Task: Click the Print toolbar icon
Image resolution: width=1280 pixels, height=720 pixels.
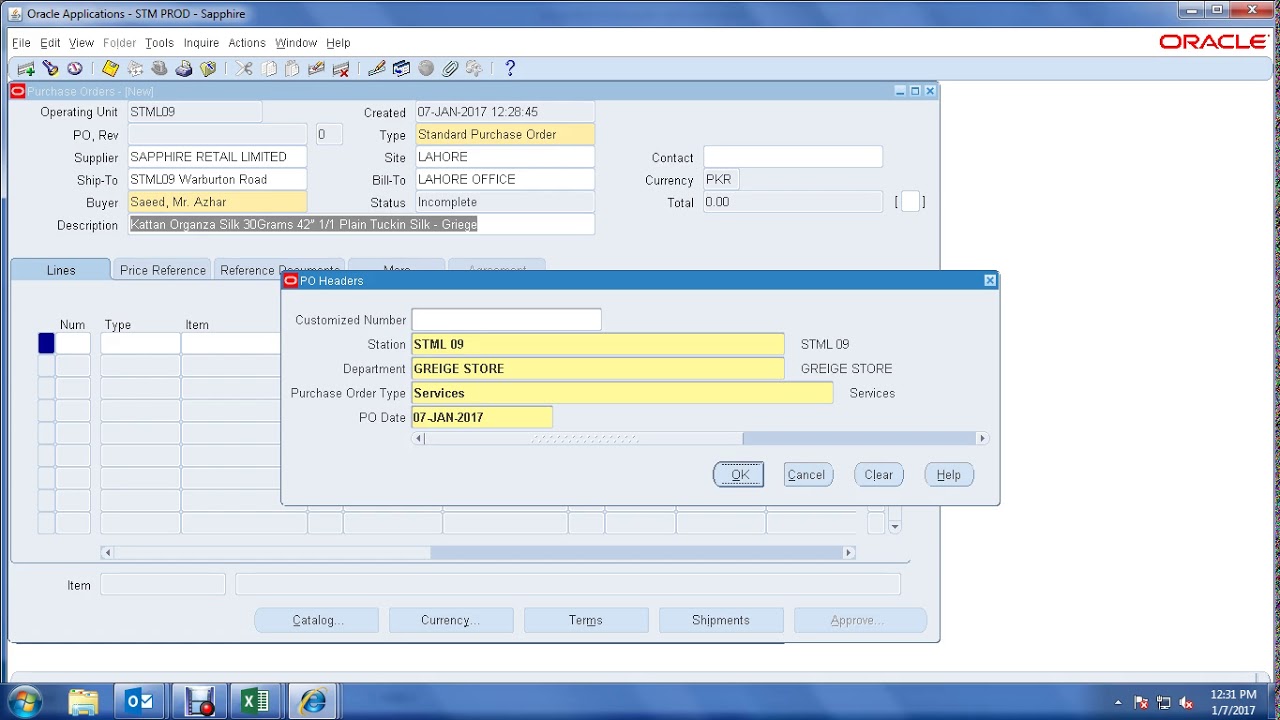Action: point(184,68)
